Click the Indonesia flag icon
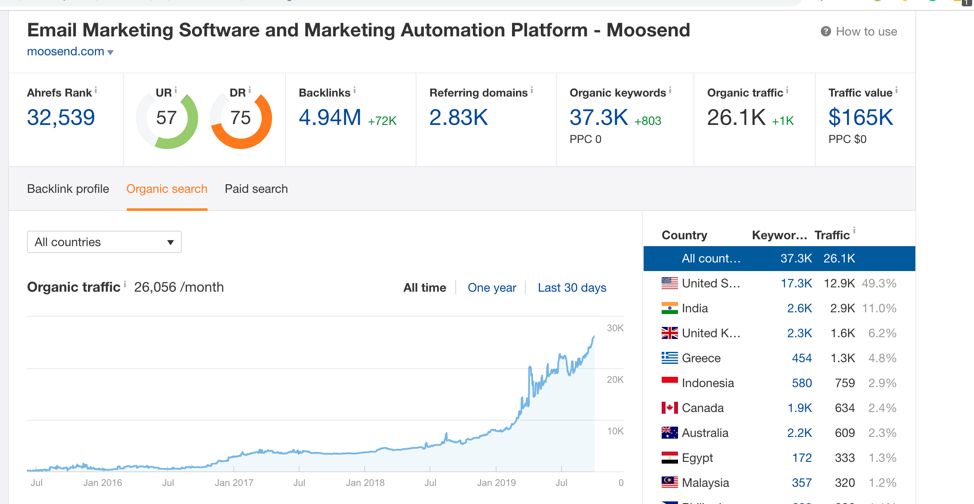The image size is (974, 504). point(670,383)
